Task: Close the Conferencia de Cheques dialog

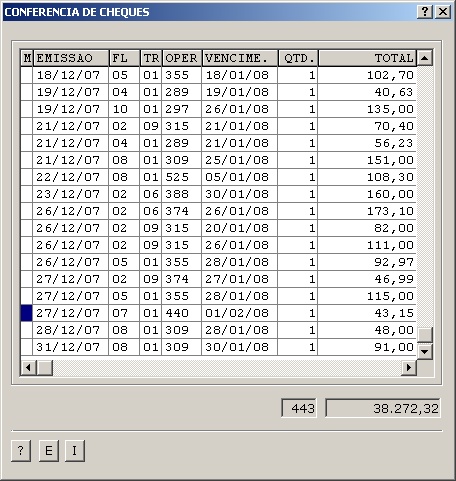Action: coord(443,12)
